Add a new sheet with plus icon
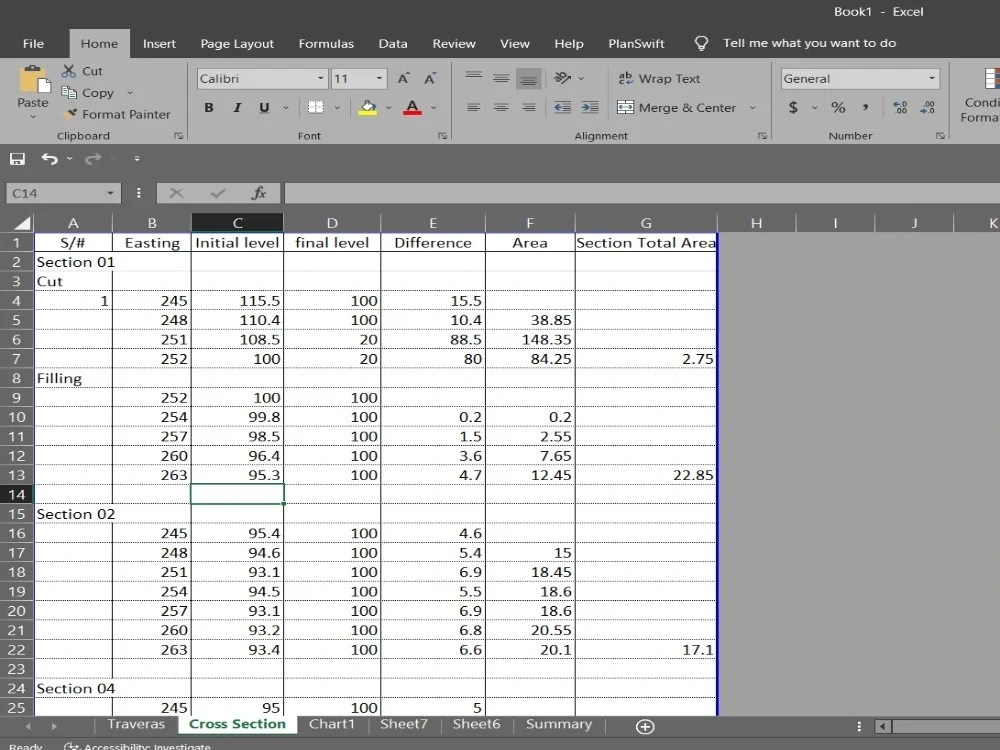Viewport: 1000px width, 750px height. coord(645,726)
